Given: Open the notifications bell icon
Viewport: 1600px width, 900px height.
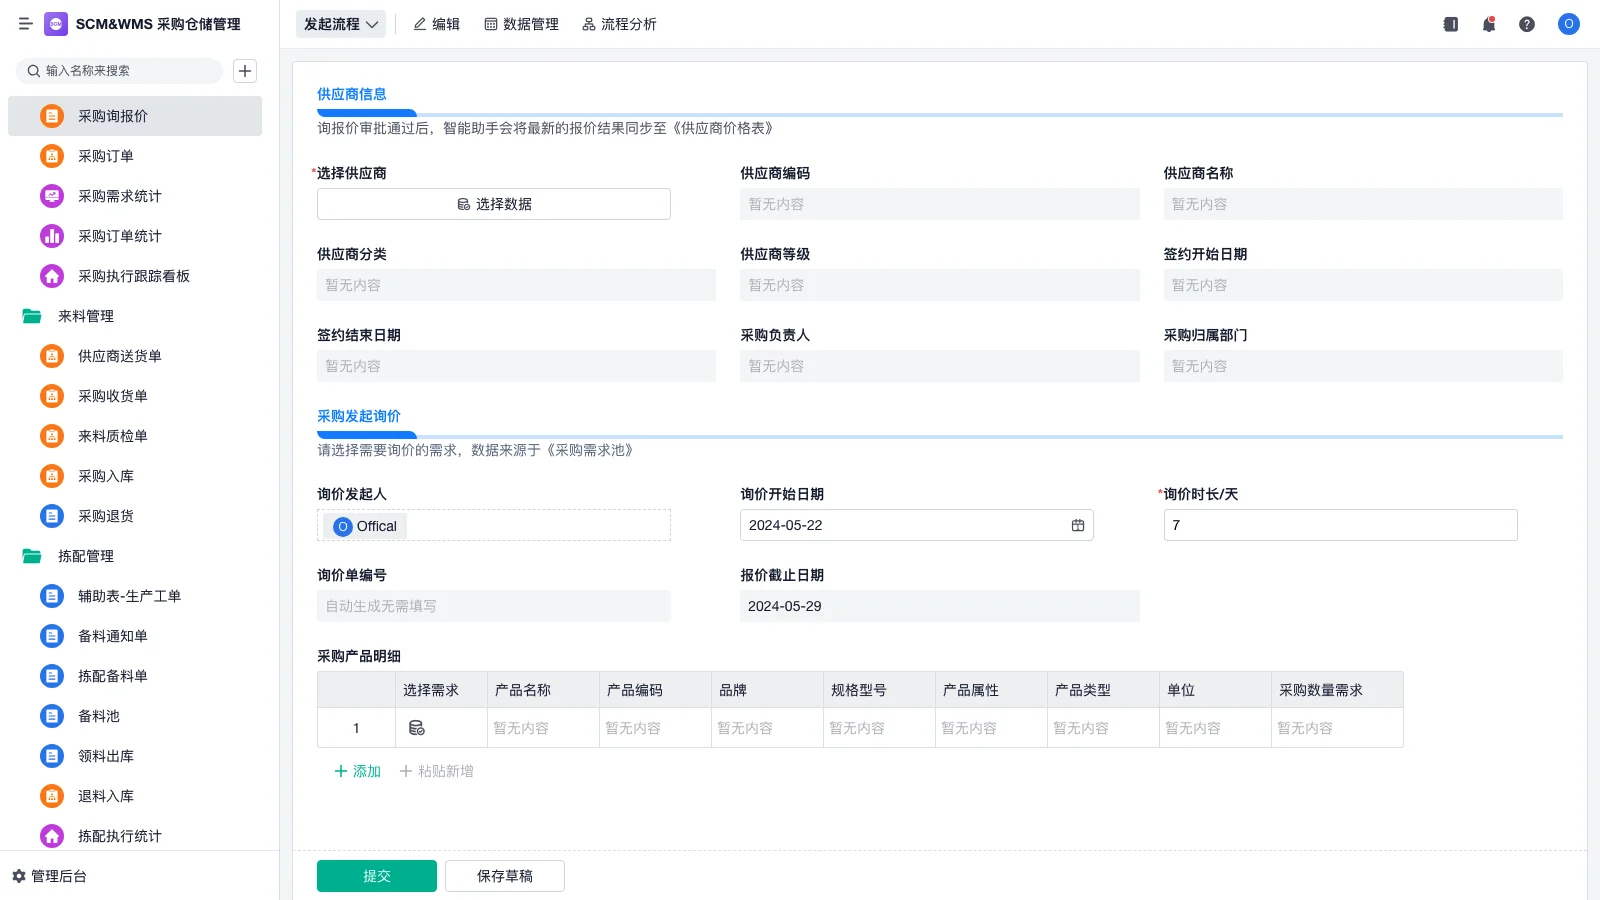Looking at the screenshot, I should point(1489,24).
